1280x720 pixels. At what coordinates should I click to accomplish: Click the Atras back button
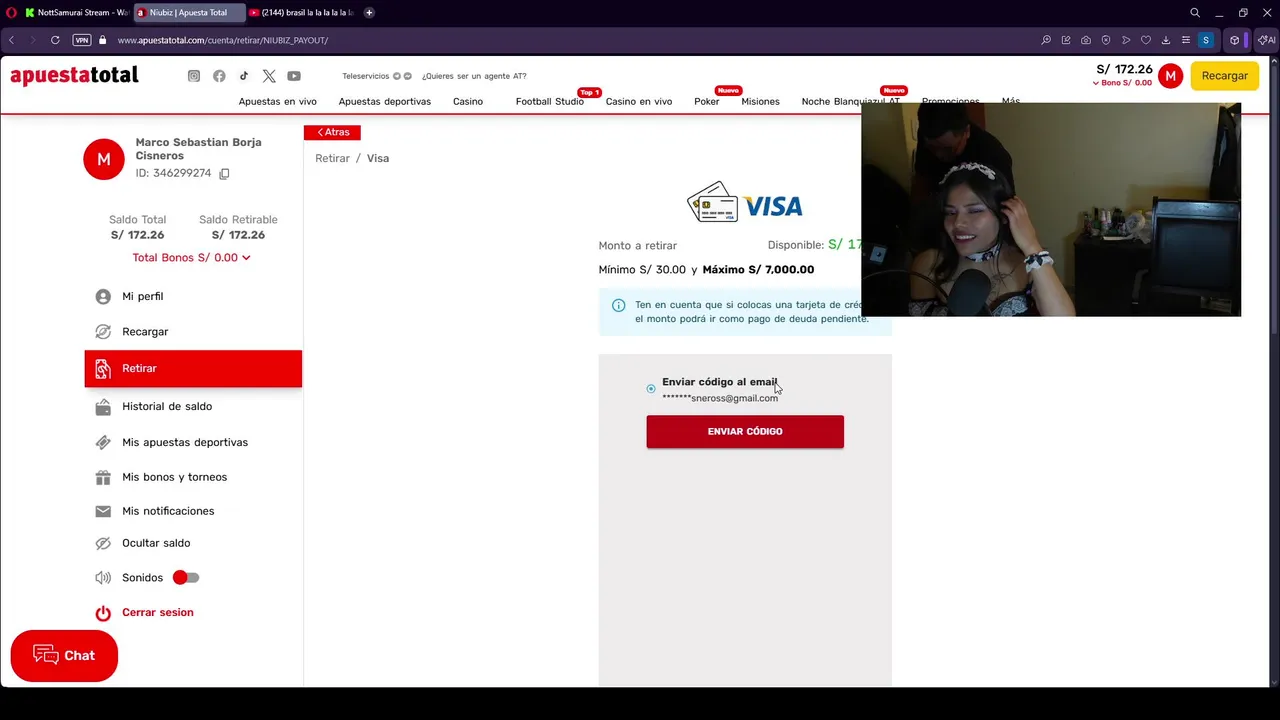[x=332, y=132]
